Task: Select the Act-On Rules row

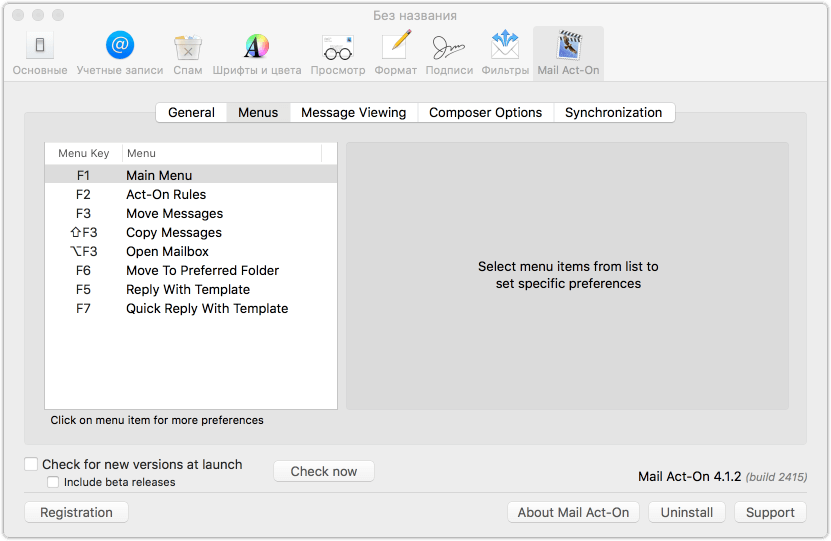Action: coord(191,194)
